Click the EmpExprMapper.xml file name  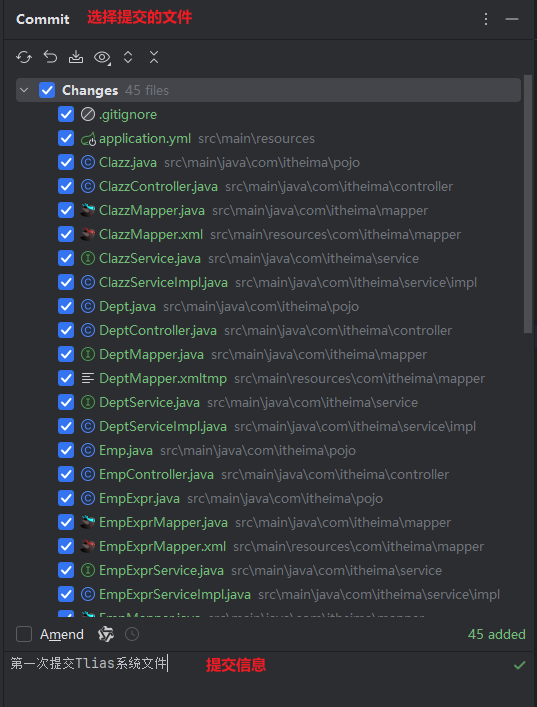(x=162, y=546)
